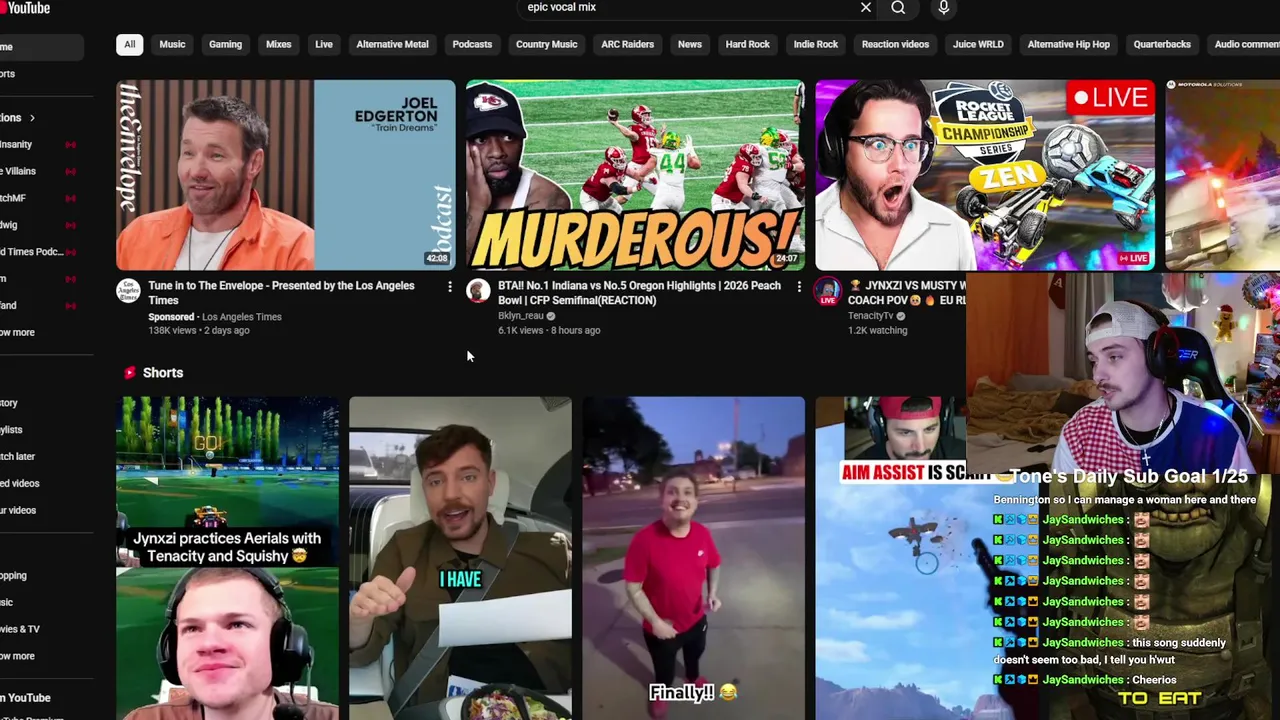Select the Alternative Metal filter chip
Image resolution: width=1280 pixels, height=720 pixels.
coord(392,44)
